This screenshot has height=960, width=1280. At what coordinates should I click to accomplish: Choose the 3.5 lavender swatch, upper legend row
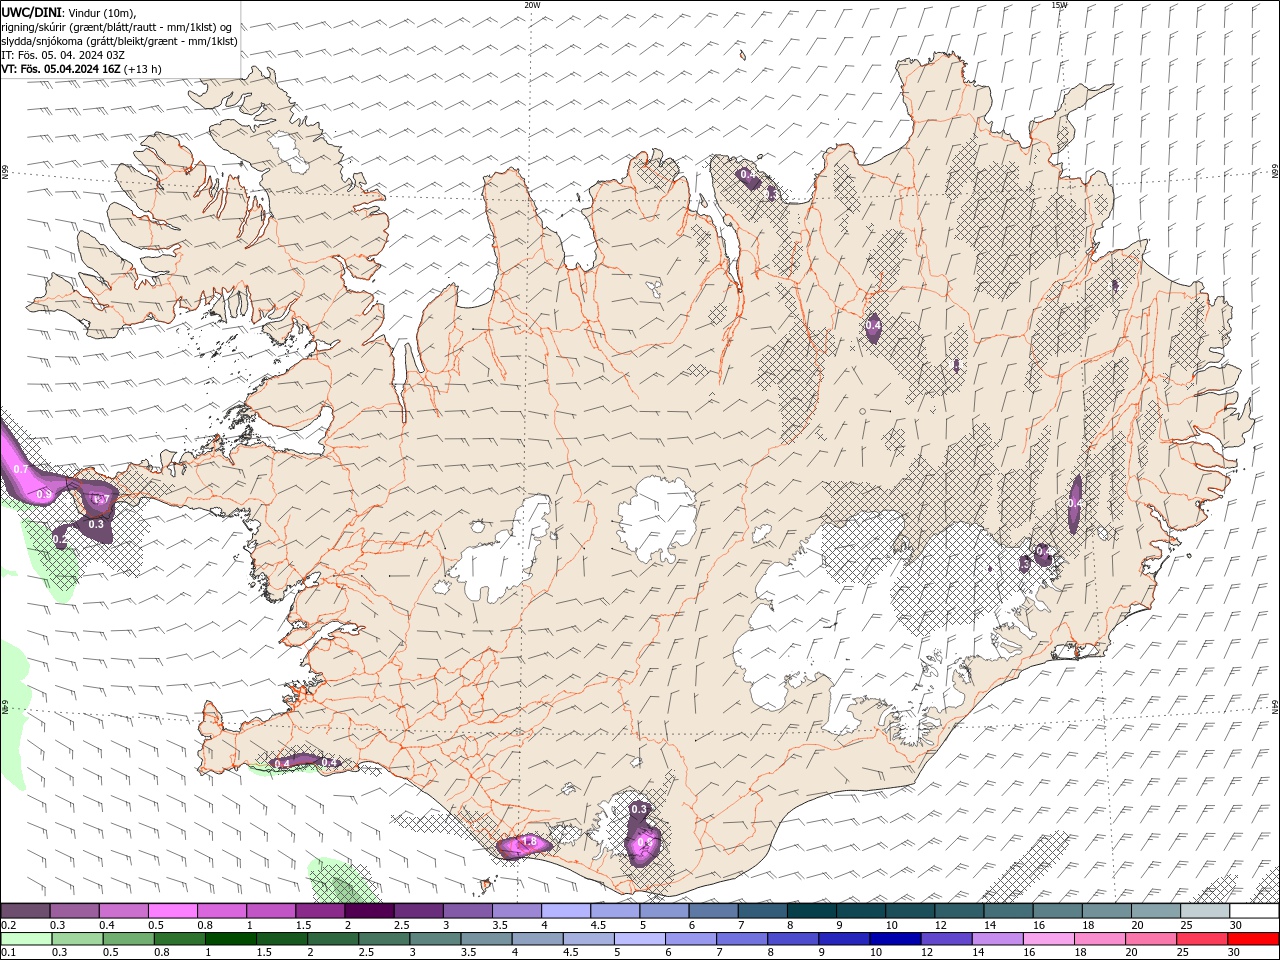pyautogui.click(x=517, y=911)
